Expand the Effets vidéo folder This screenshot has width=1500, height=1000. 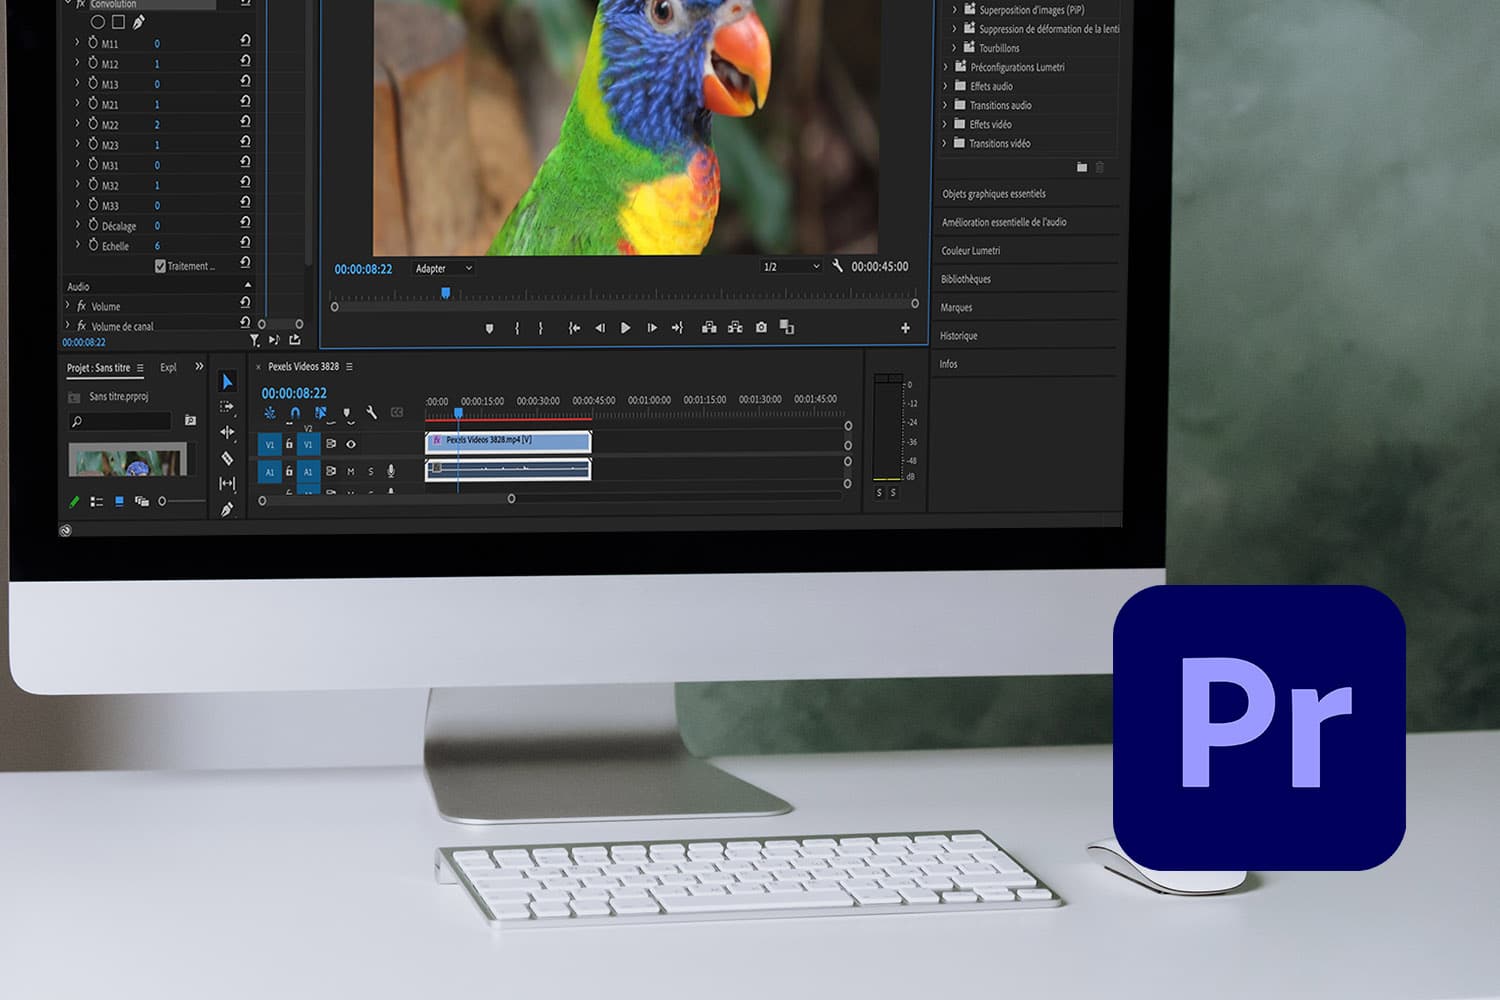[x=944, y=124]
